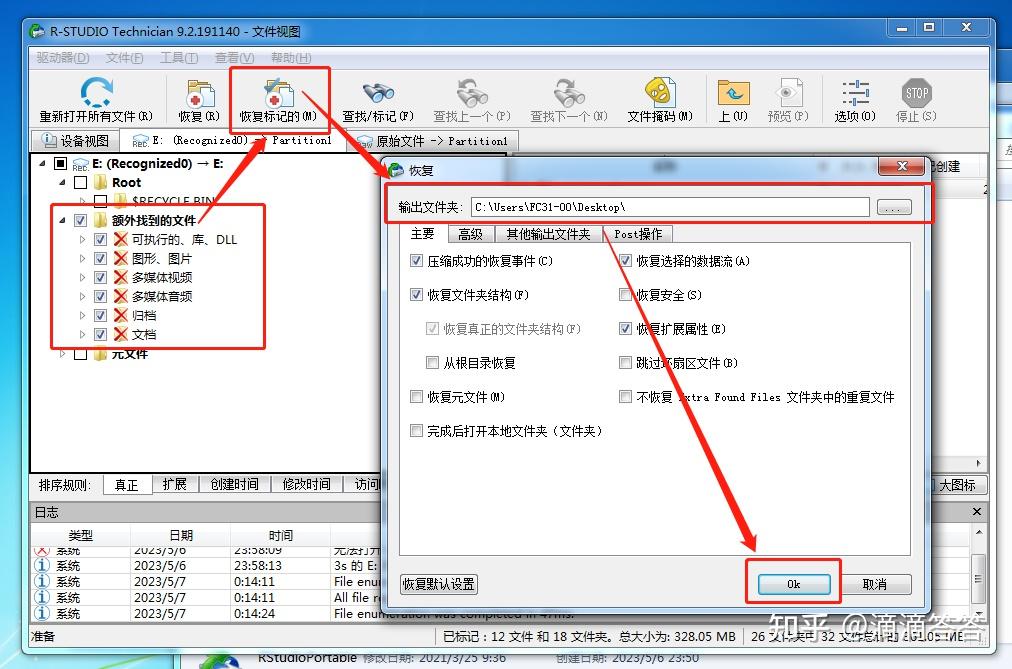Screen dimensions: 1012x669
Task: Click the output folder browse (...) field
Action: pos(895,207)
